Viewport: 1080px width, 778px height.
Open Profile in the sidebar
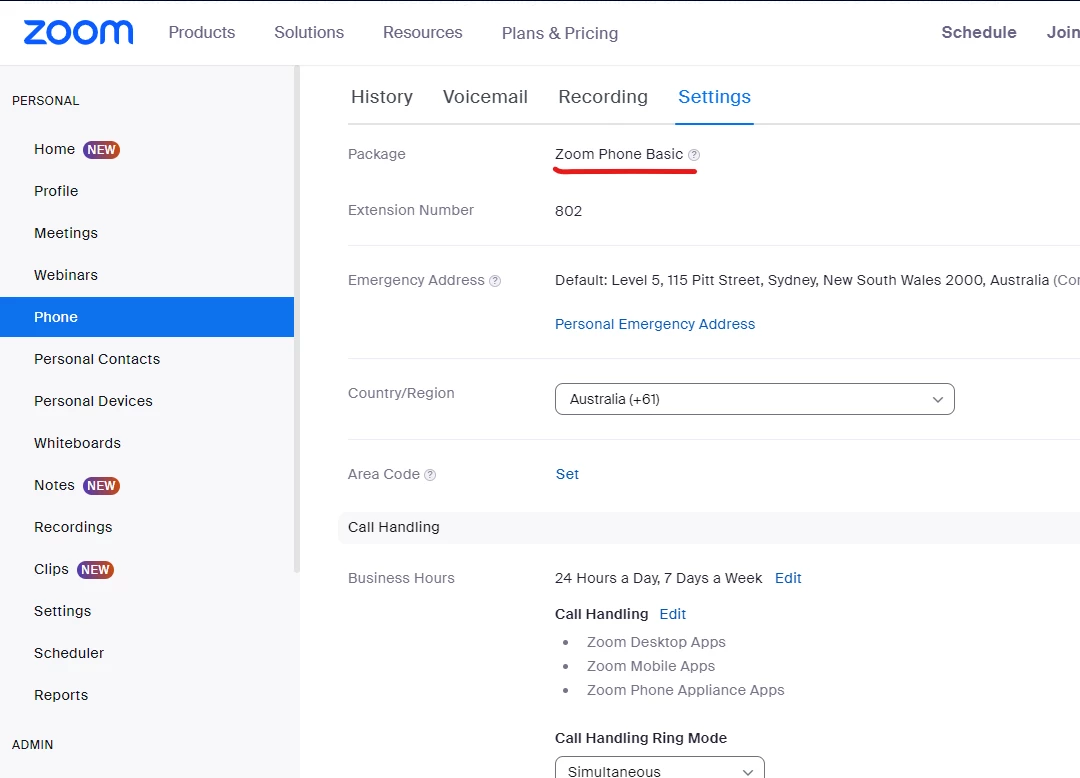click(56, 191)
